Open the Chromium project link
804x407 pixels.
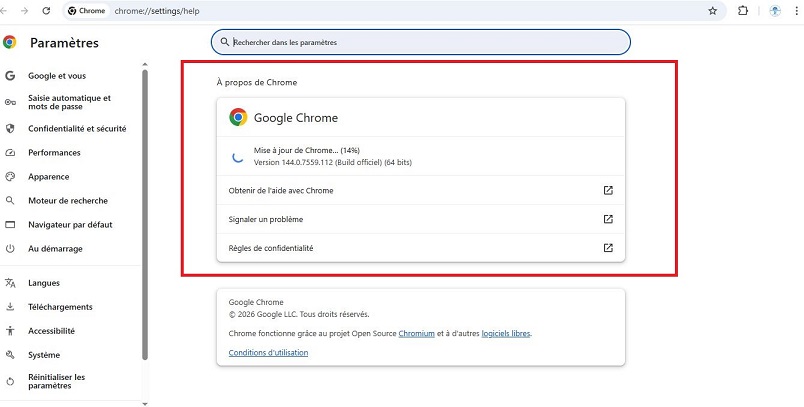click(416, 333)
